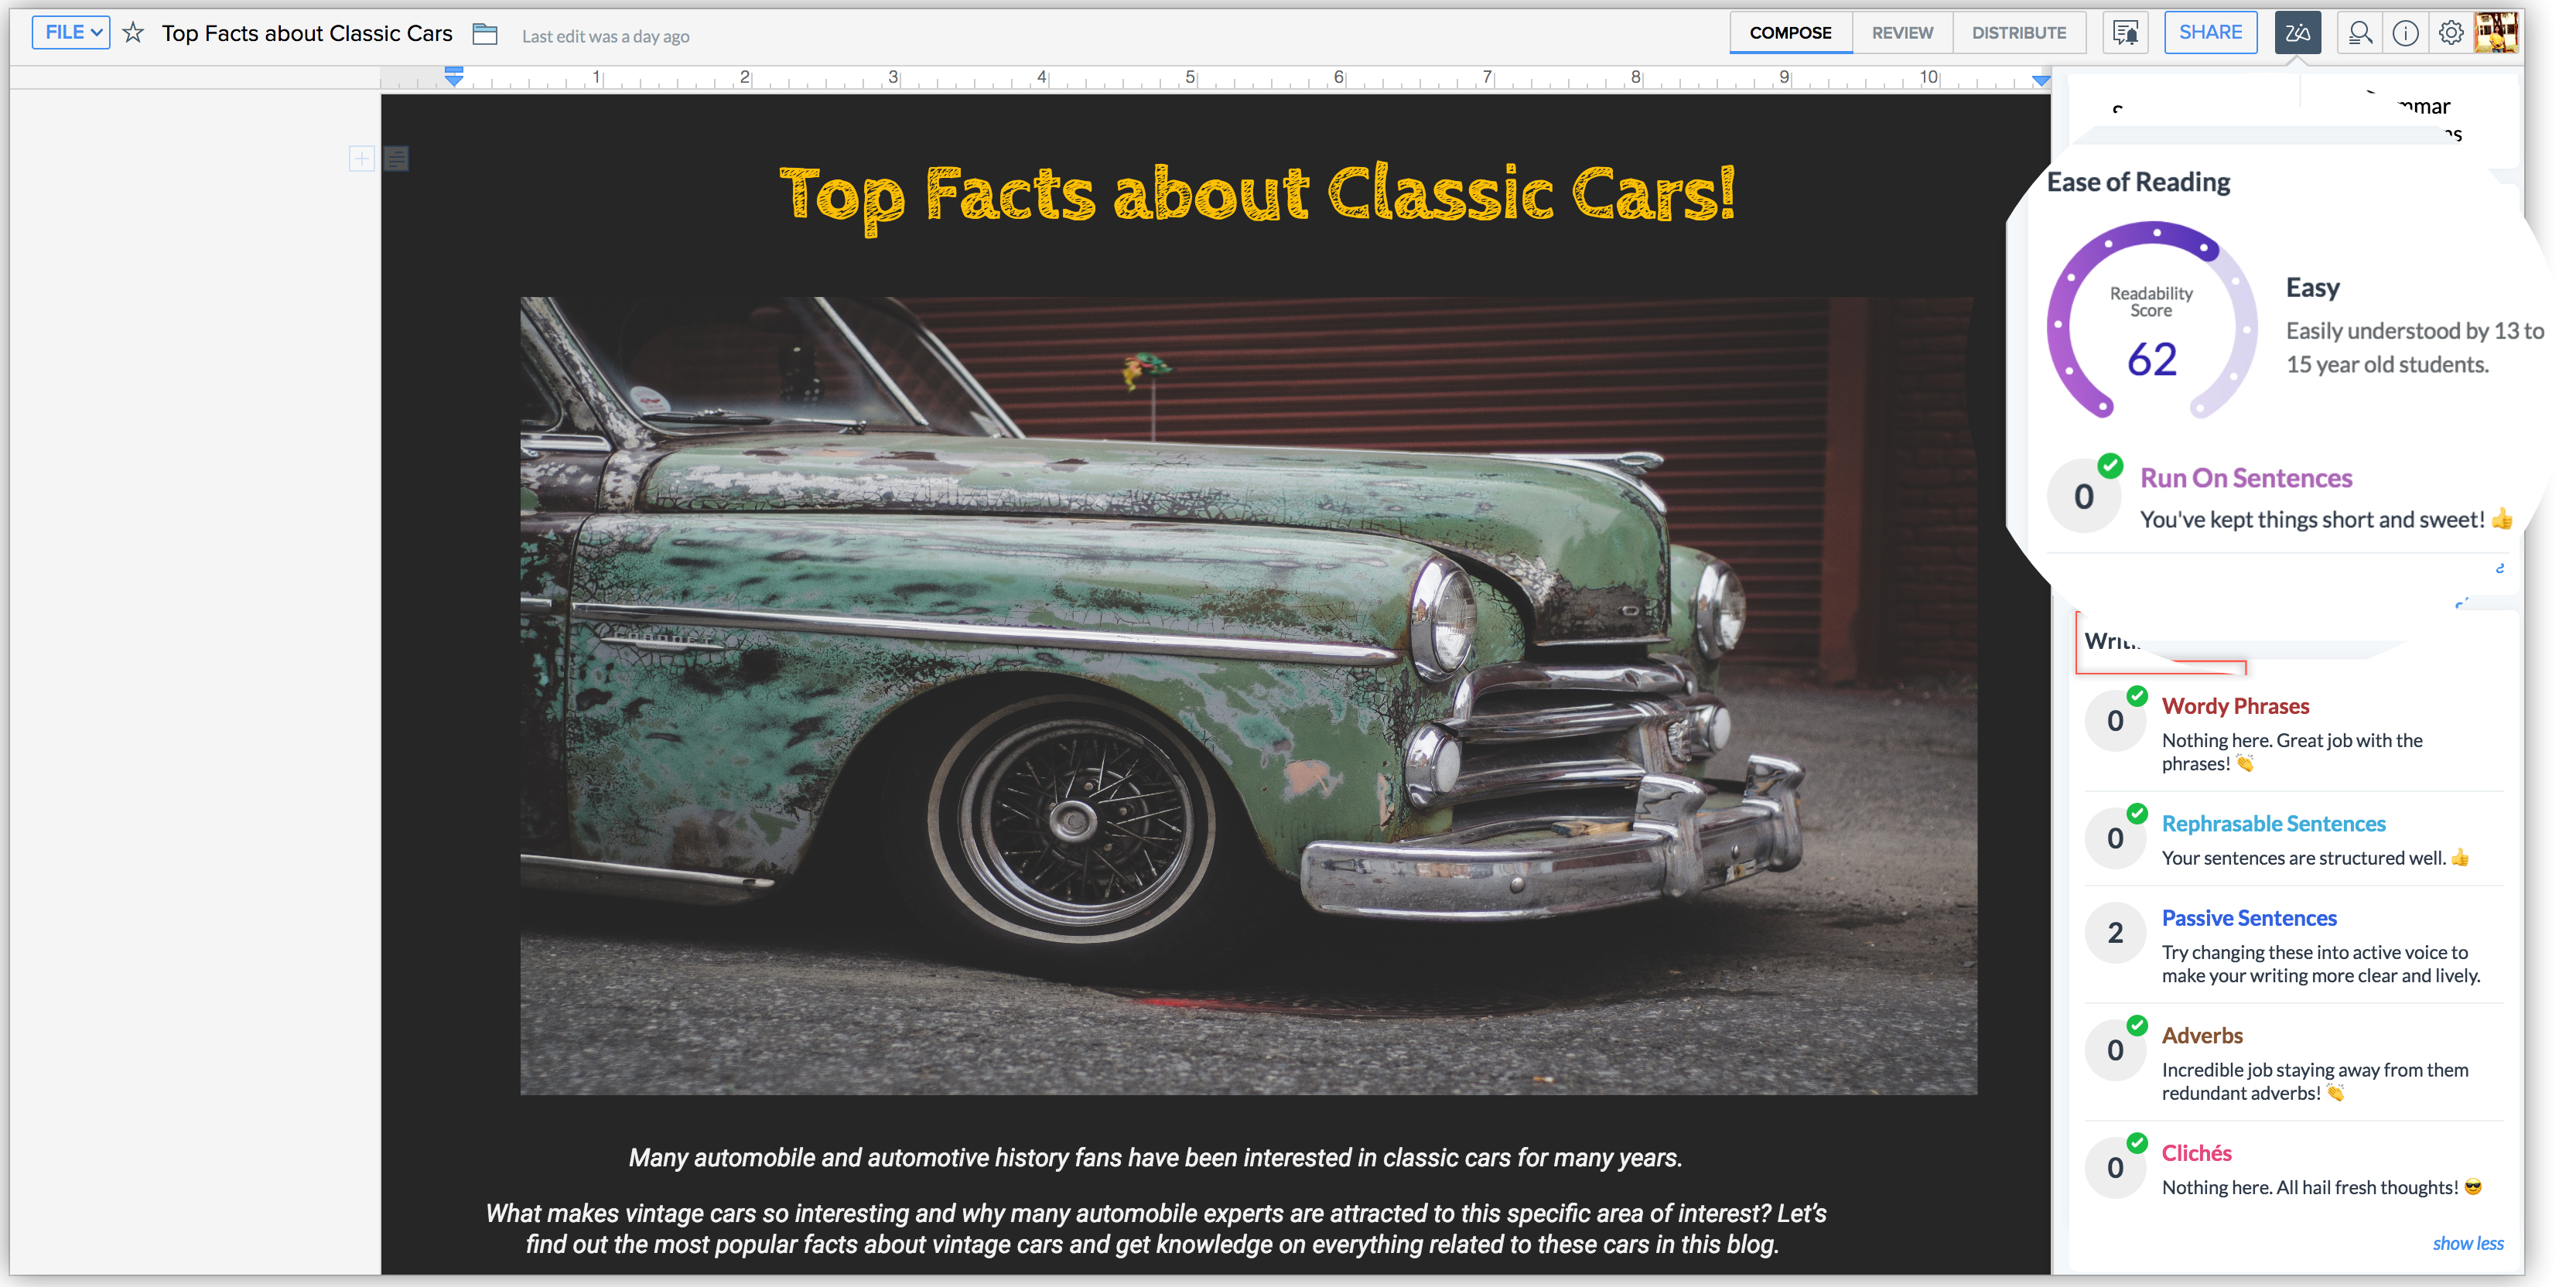Click the right indent marker on ruler

(2041, 80)
